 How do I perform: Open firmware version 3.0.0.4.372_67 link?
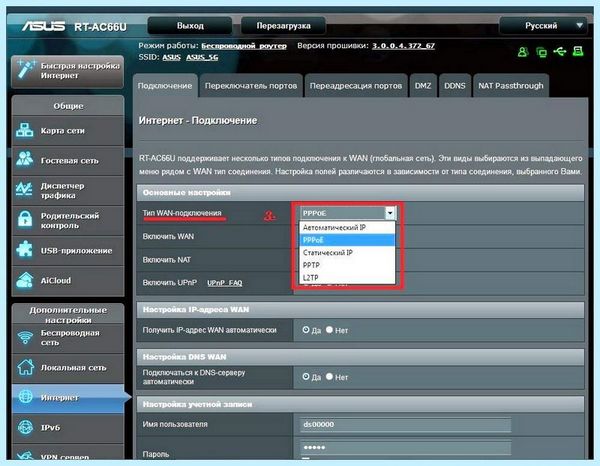tap(403, 46)
